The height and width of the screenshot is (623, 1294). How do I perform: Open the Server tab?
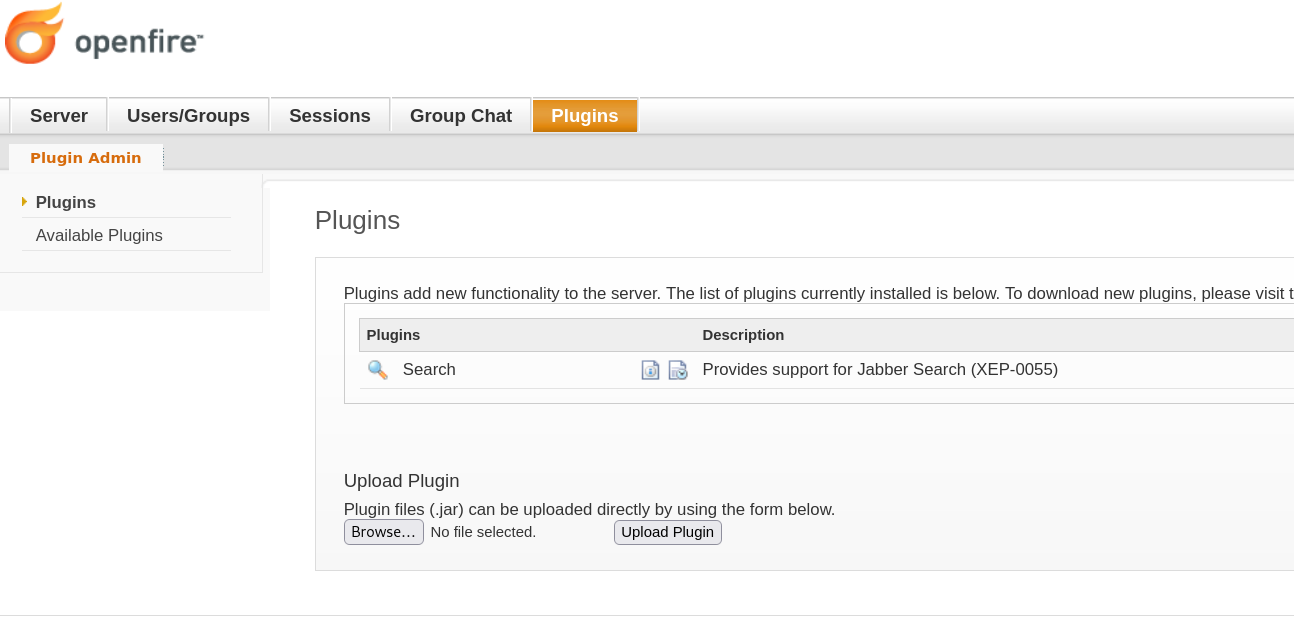(x=59, y=116)
